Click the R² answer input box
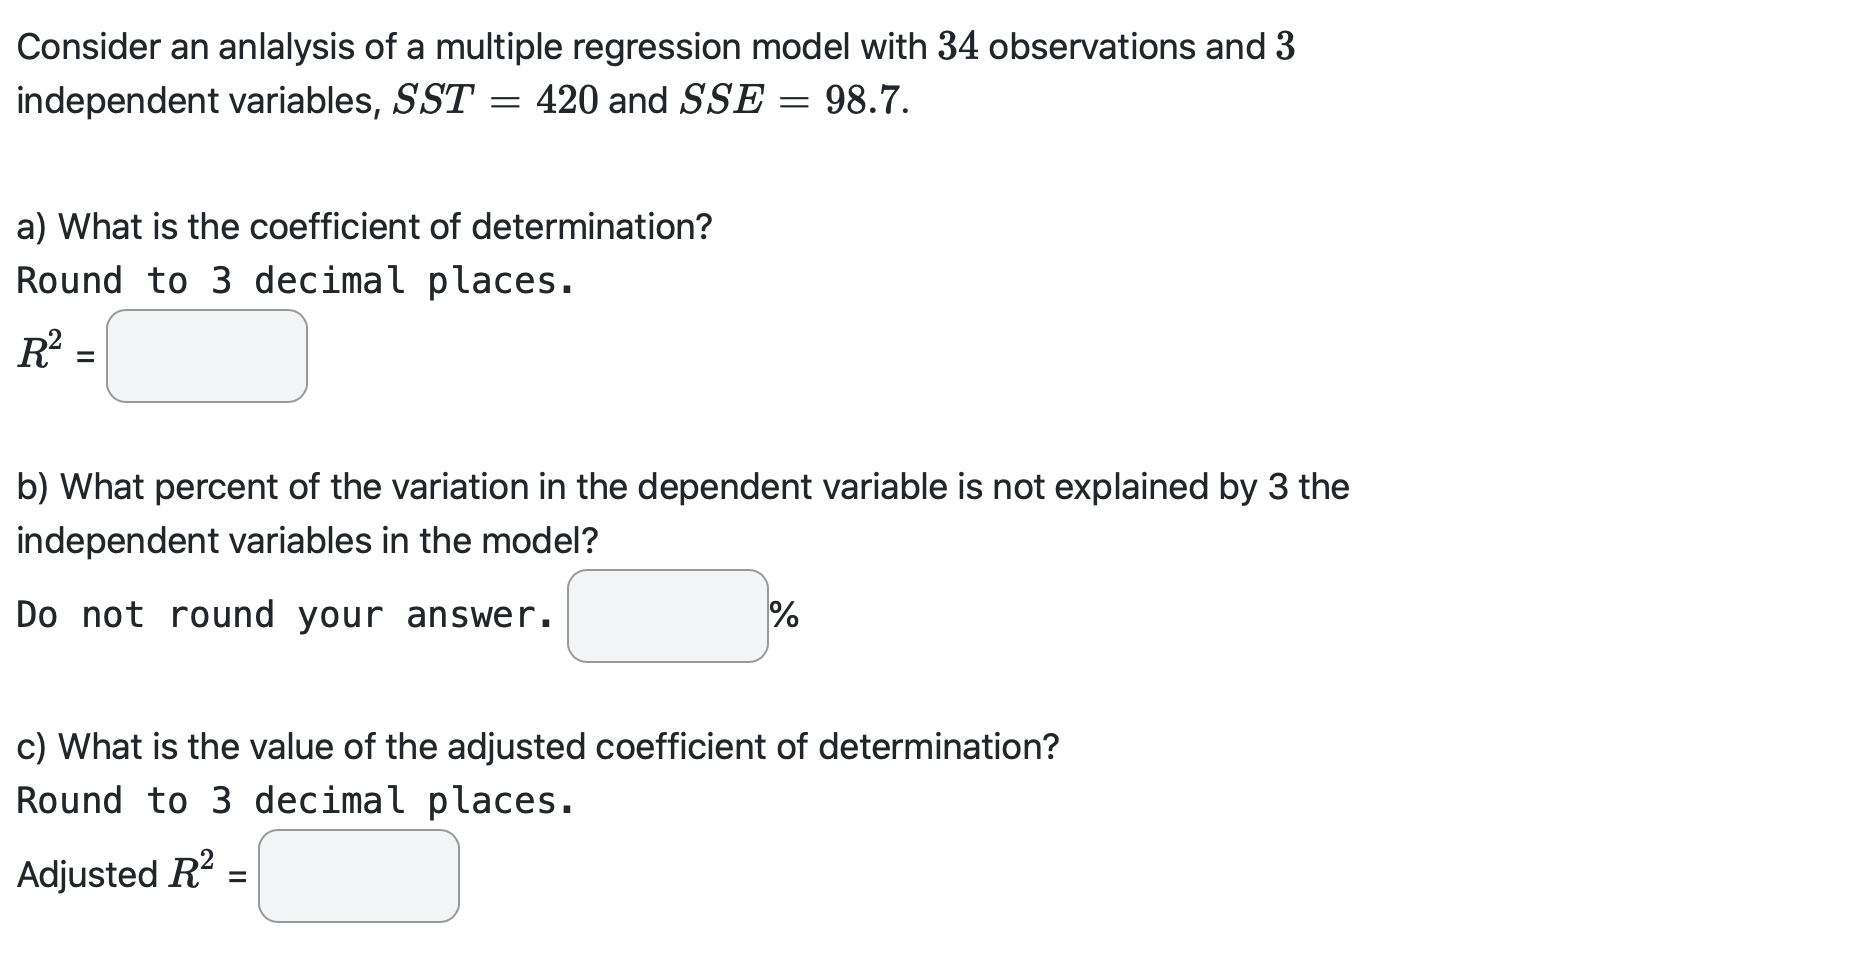 [x=206, y=357]
